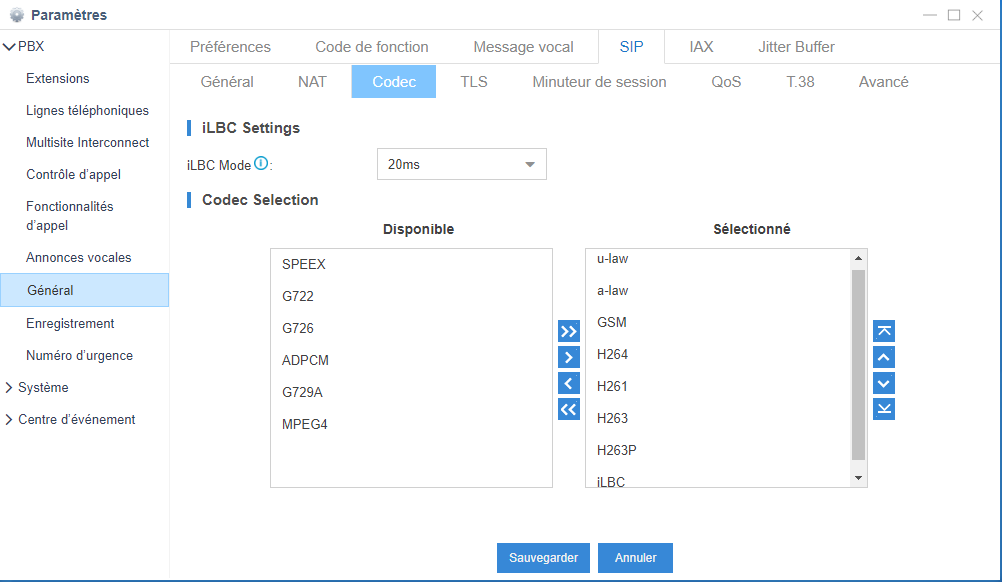Open Extensions in the left sidebar
1002x582 pixels.
(58, 79)
